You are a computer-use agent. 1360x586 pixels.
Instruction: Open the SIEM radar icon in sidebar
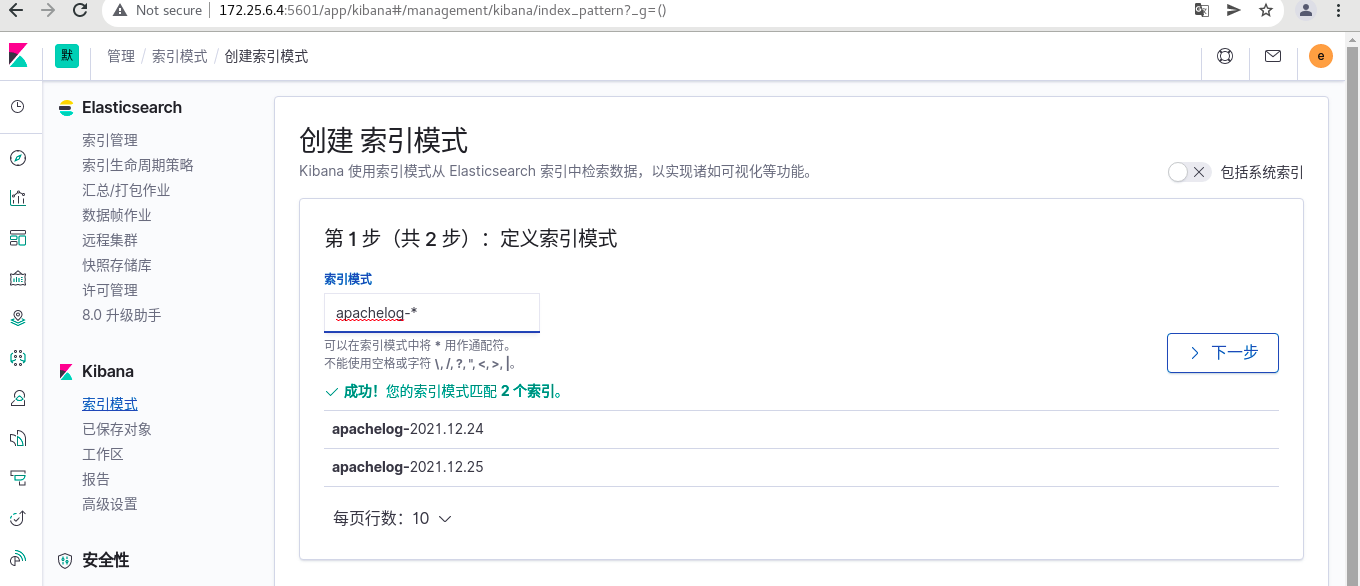(x=18, y=558)
